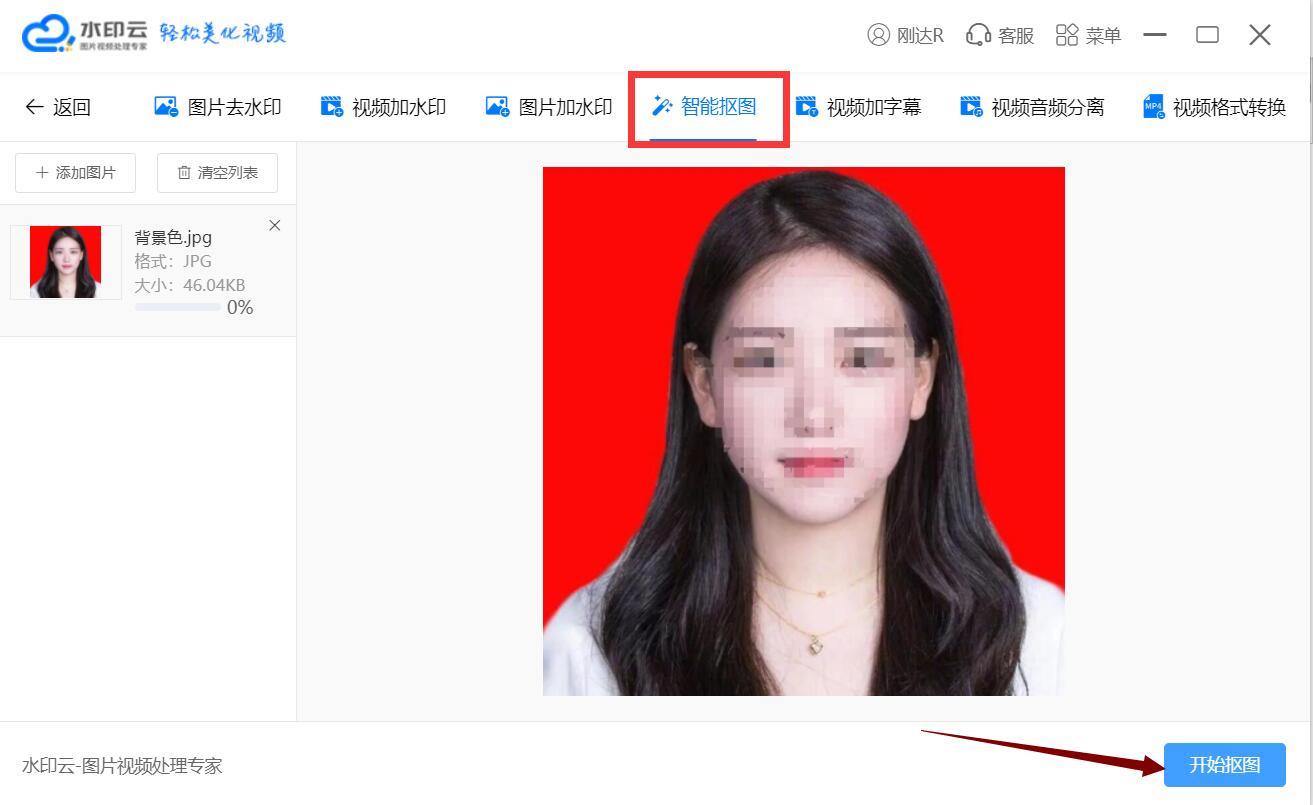Open the 刚达R user account profile
The width and height of the screenshot is (1313, 805).
point(905,35)
